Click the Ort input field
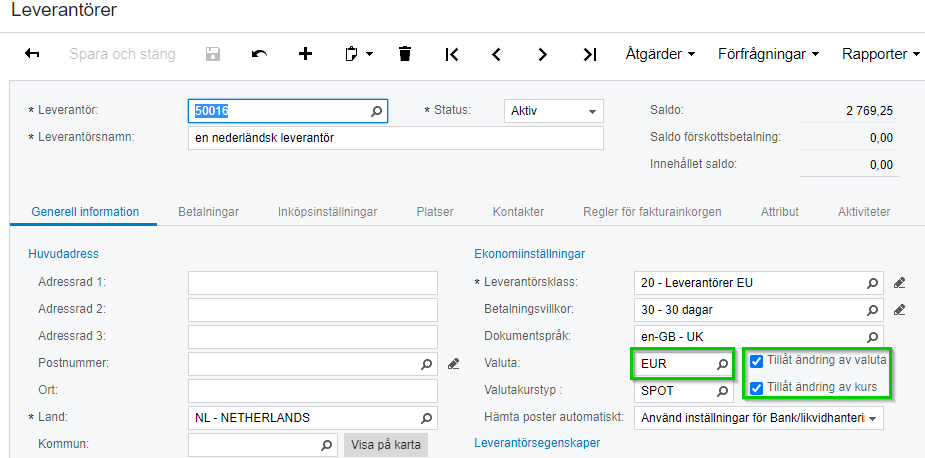 [x=313, y=391]
